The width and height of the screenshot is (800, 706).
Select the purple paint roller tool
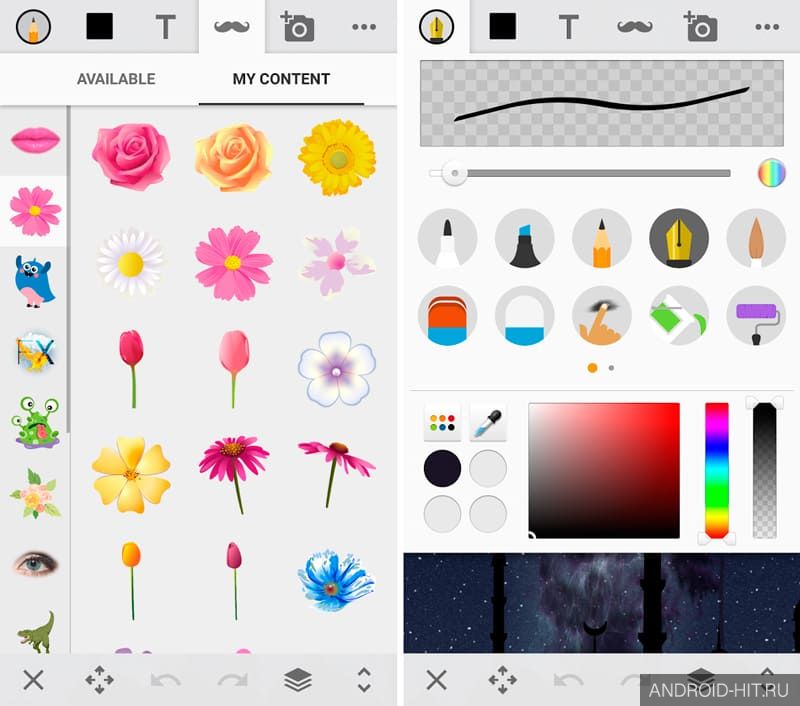click(756, 315)
